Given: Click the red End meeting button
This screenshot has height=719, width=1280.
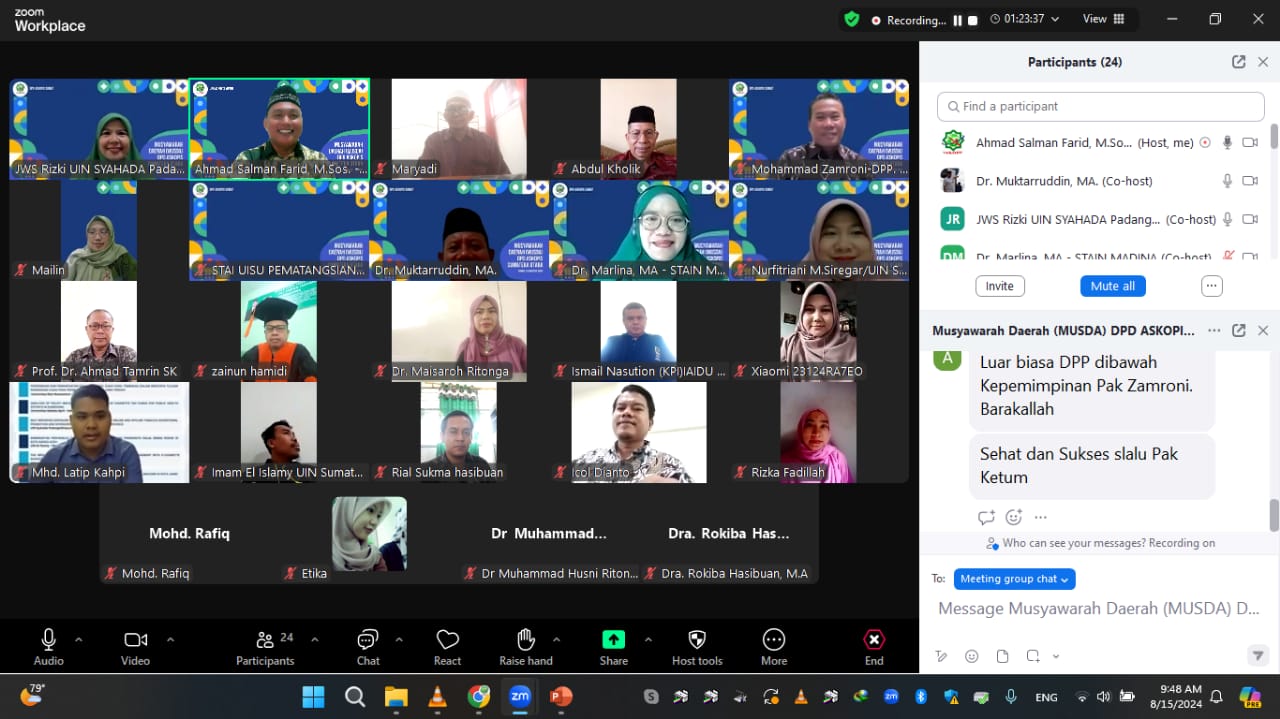Looking at the screenshot, I should click(874, 647).
